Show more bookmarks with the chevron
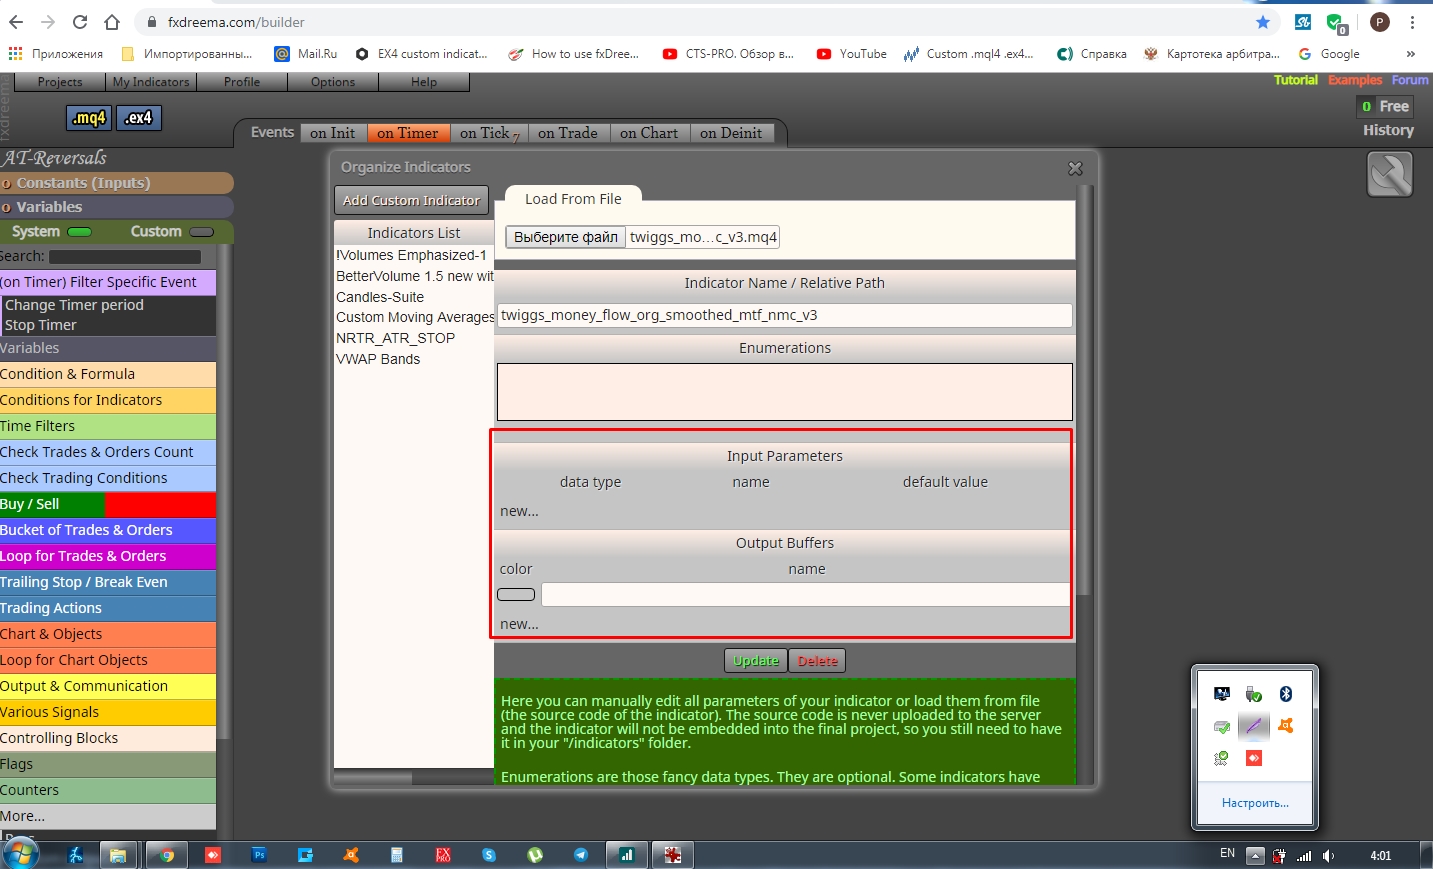This screenshot has height=869, width=1433. [1411, 54]
